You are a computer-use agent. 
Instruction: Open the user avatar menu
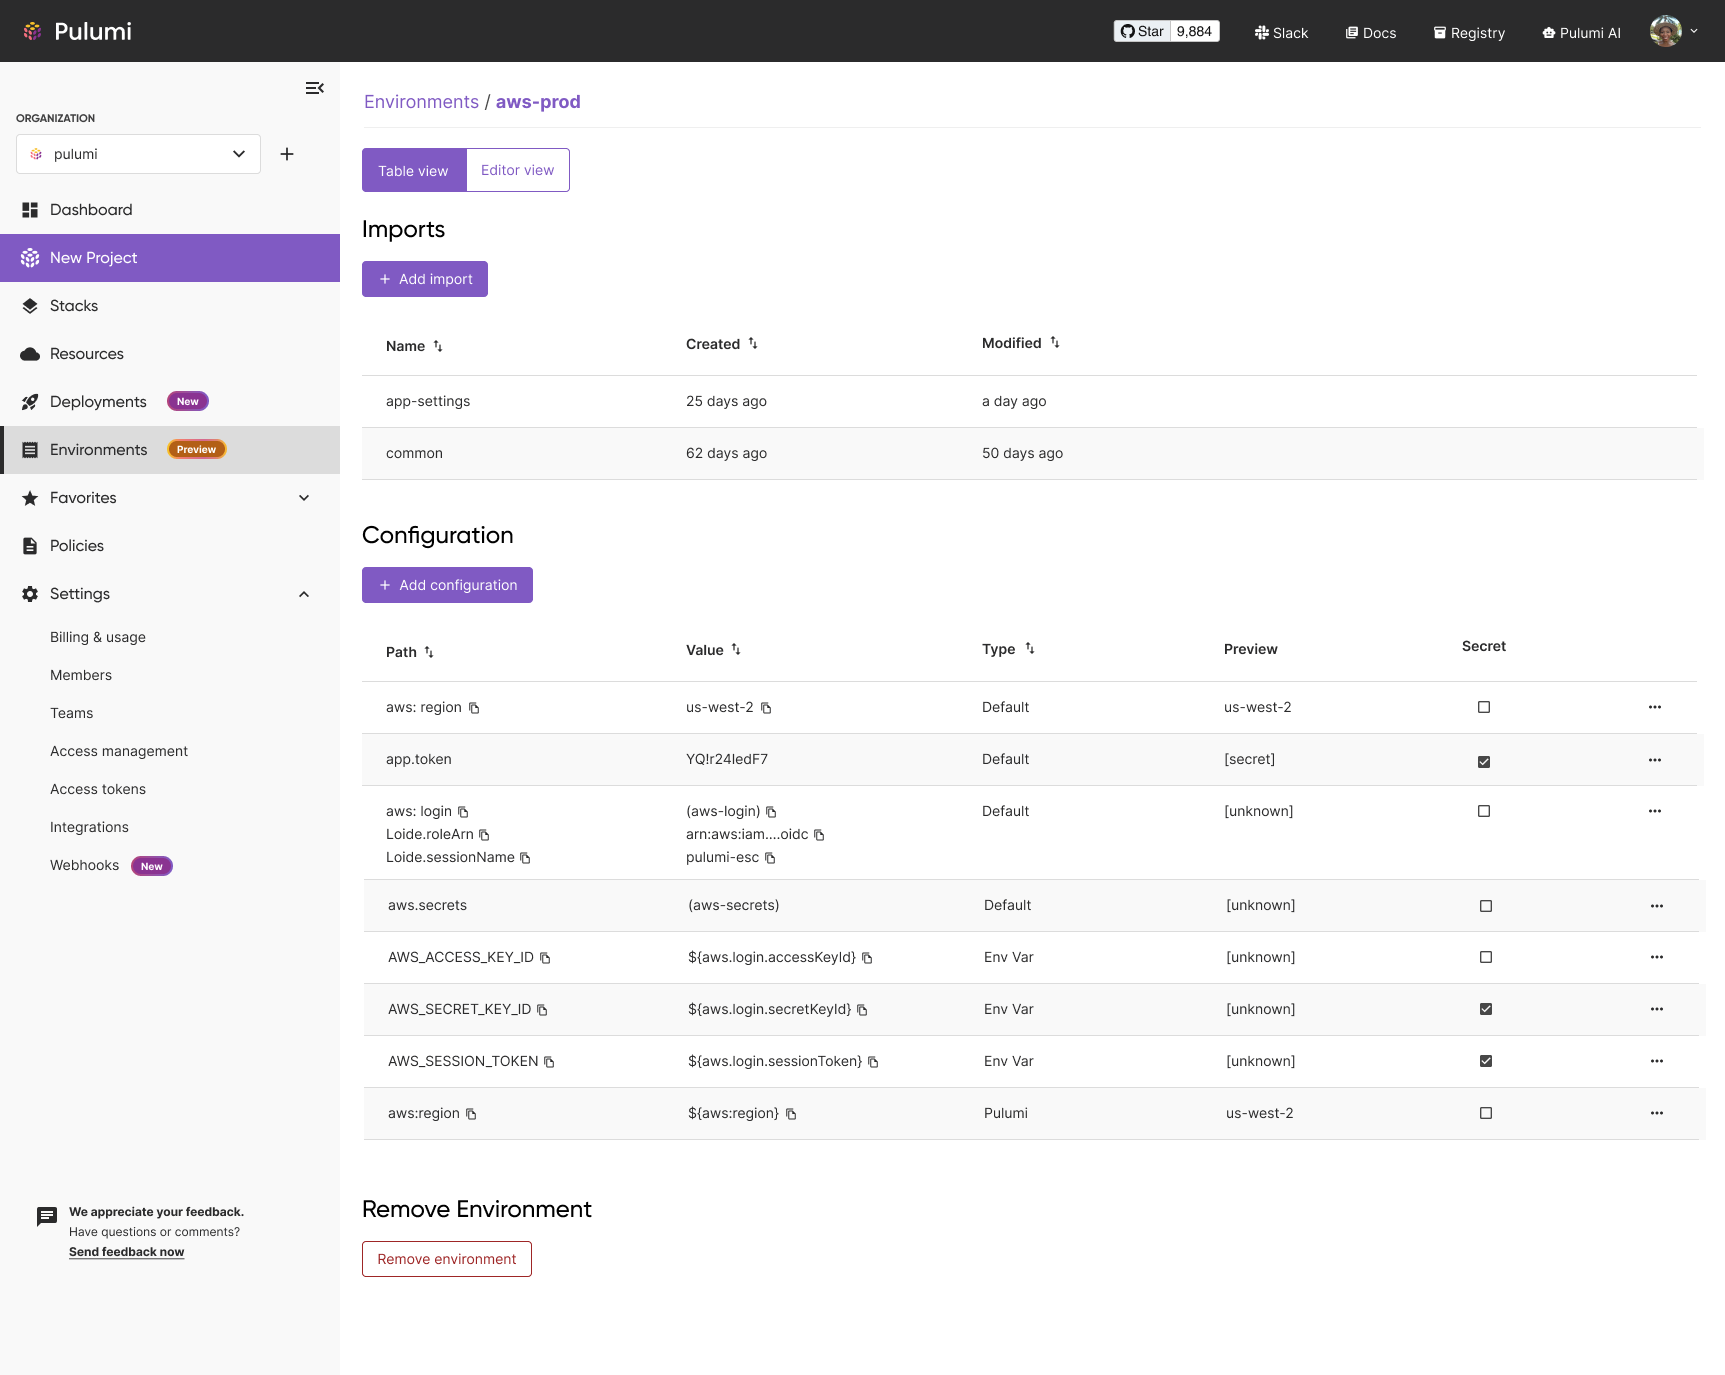(x=1665, y=31)
